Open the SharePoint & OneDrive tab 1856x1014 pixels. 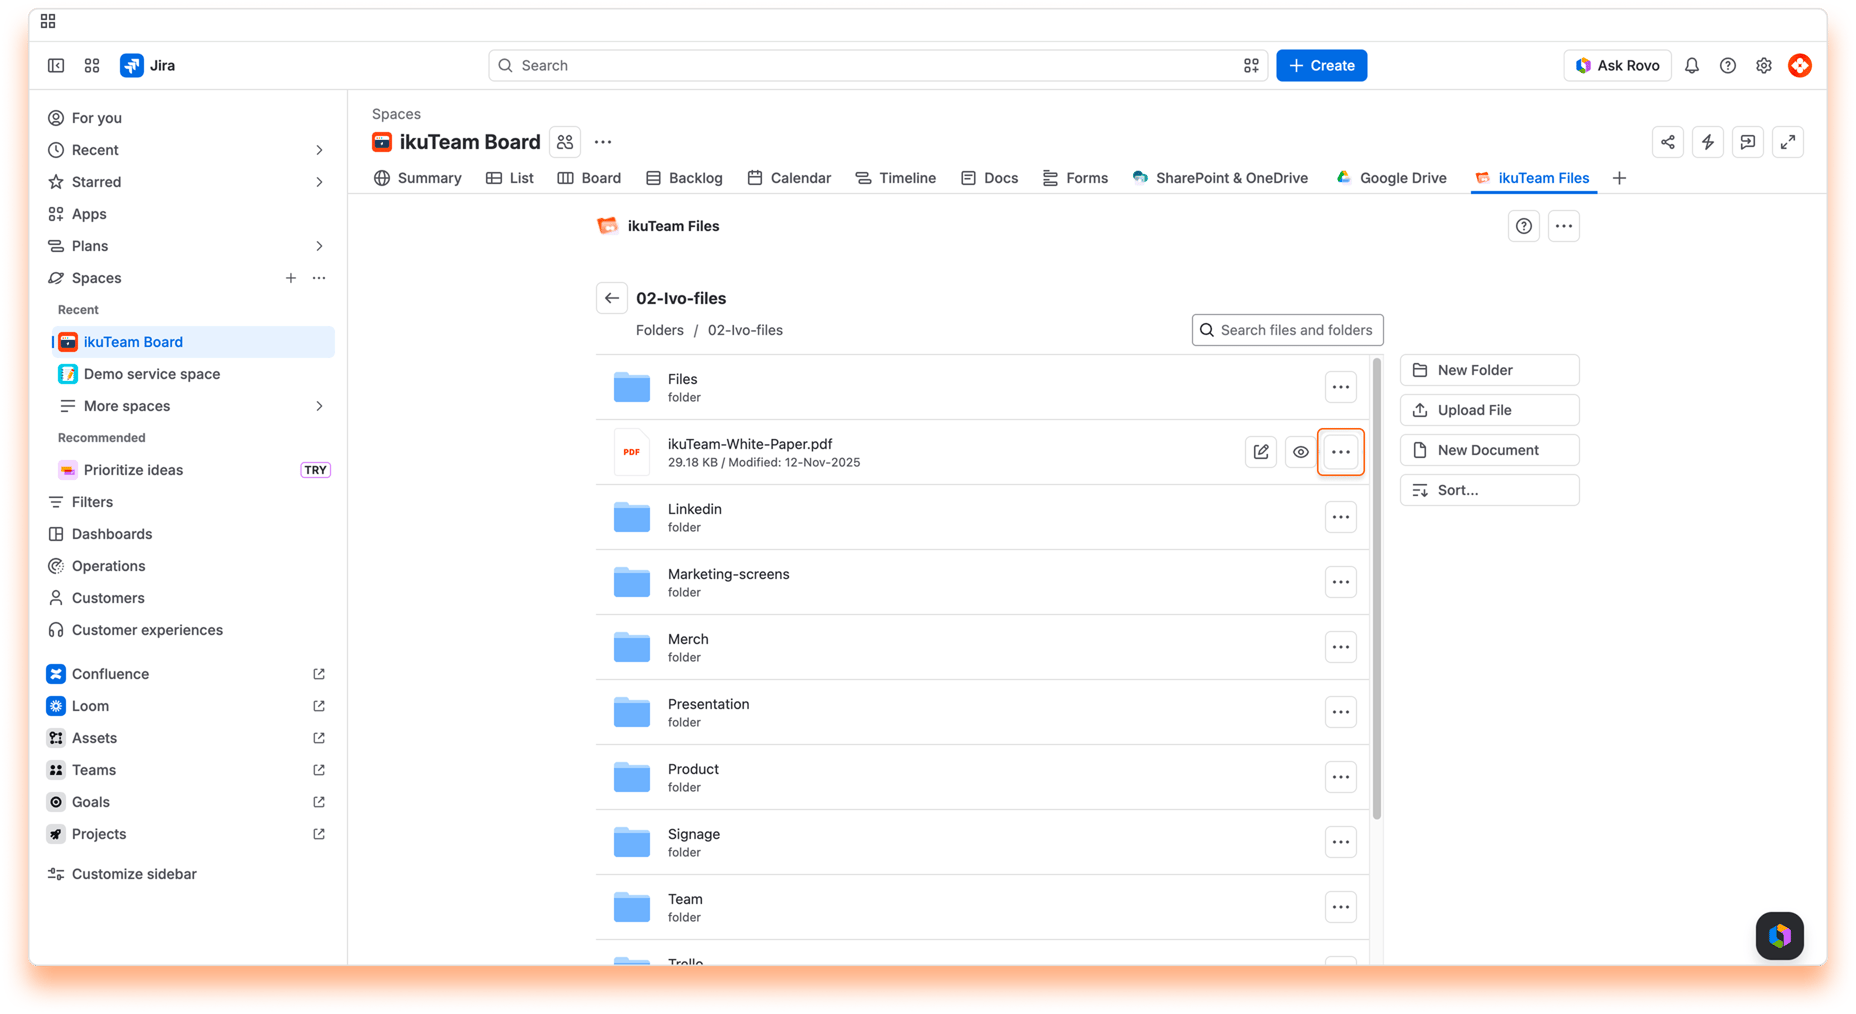tap(1219, 178)
